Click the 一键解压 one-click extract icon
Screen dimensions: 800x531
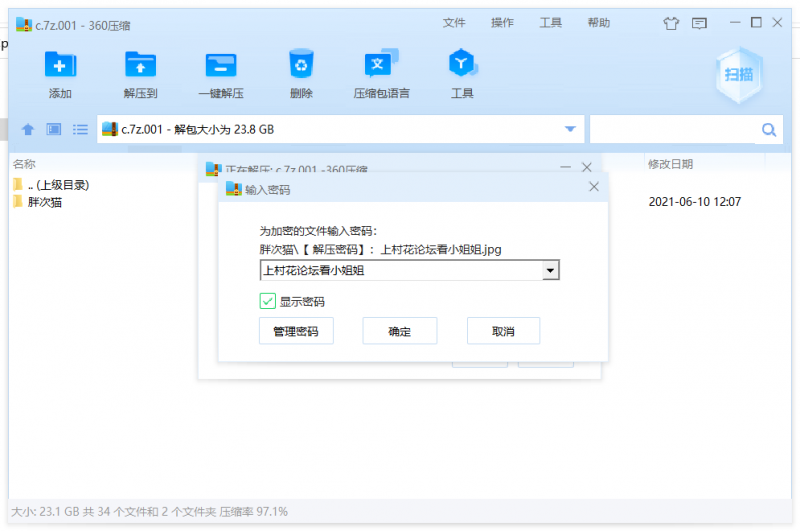point(221,66)
